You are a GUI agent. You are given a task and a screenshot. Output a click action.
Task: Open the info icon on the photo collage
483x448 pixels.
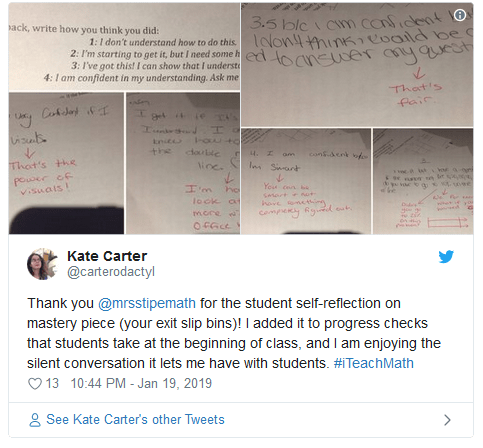tap(460, 15)
